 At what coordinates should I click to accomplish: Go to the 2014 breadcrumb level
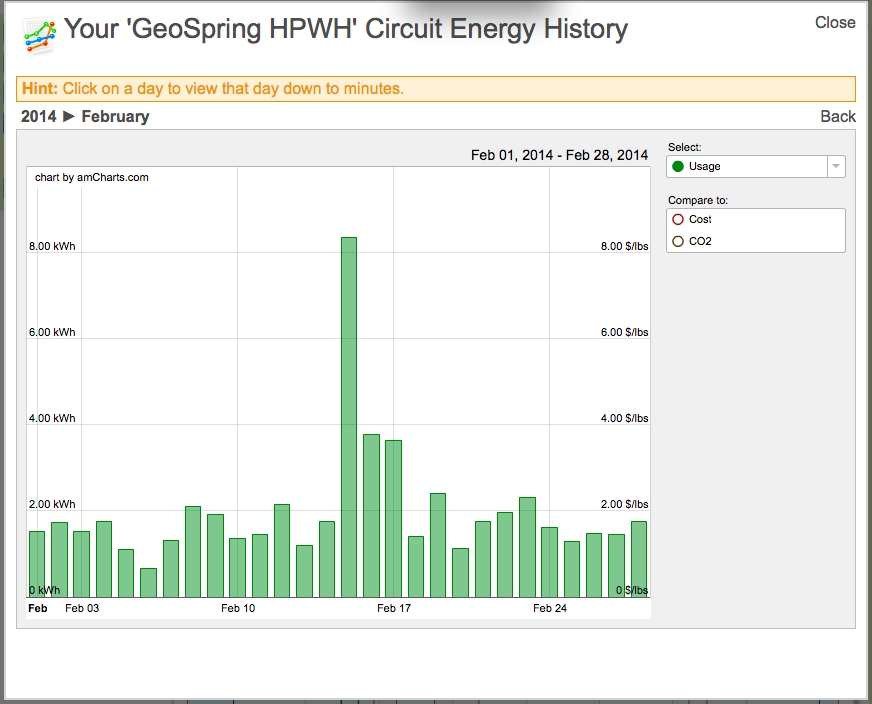click(38, 116)
